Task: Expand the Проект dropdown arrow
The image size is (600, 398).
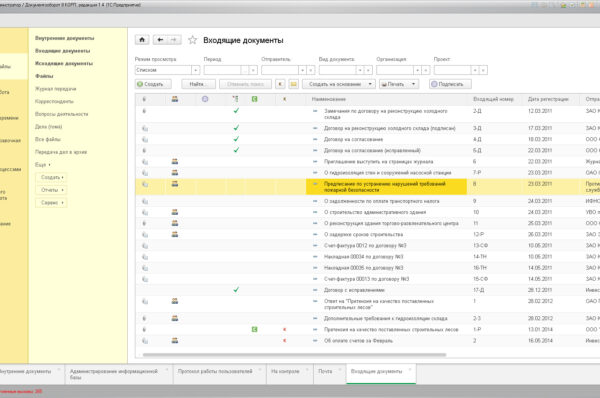Action: [x=475, y=70]
